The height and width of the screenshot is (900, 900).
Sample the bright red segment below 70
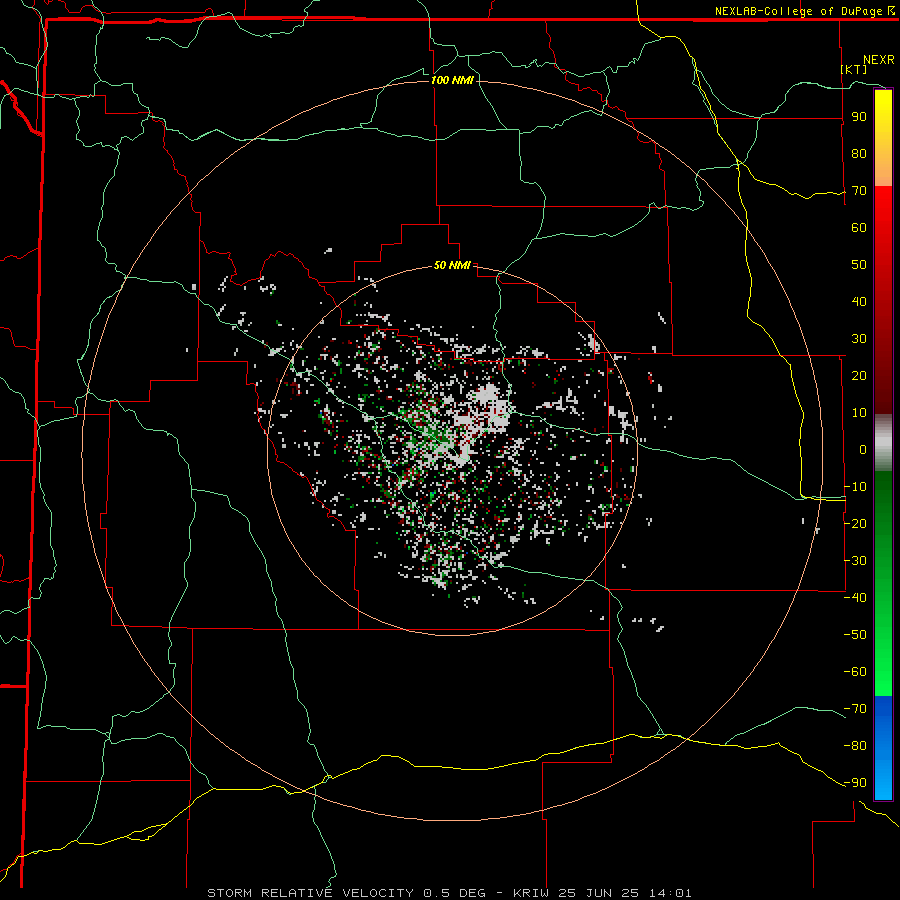click(x=883, y=207)
